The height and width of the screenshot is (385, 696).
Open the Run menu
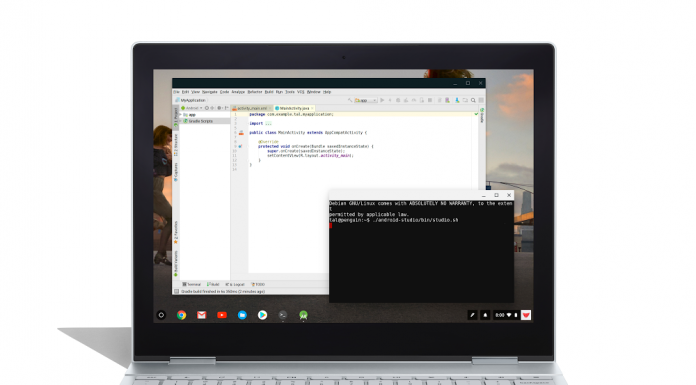[279, 92]
